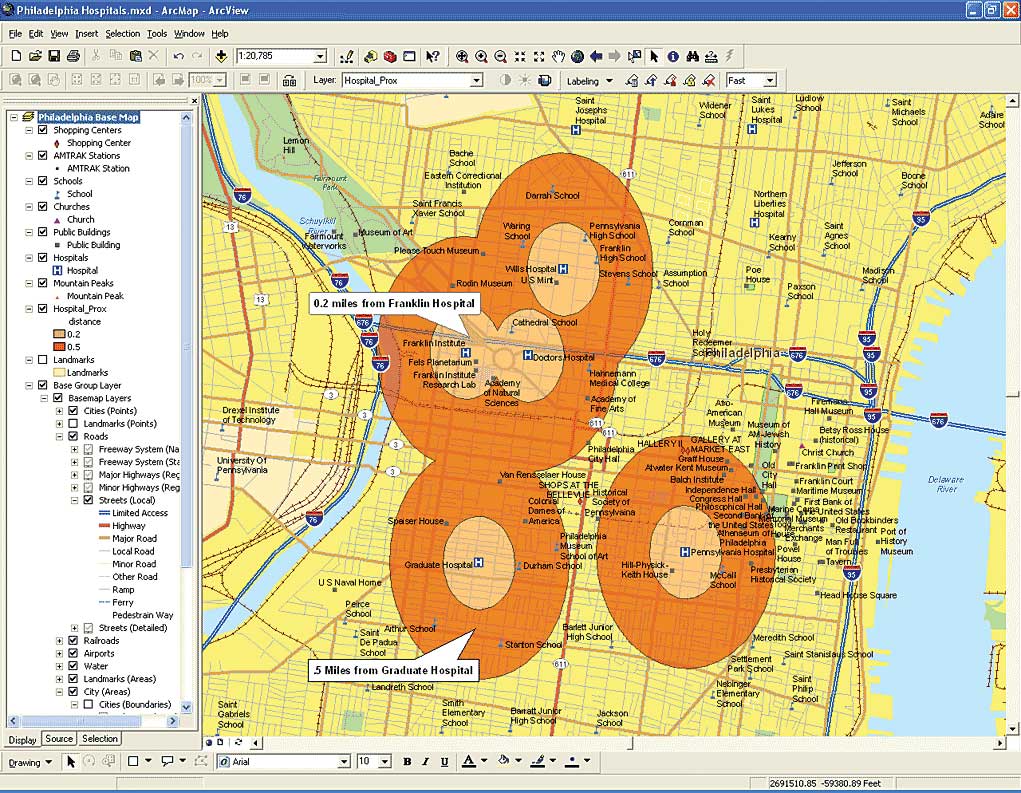This screenshot has height=793, width=1021.
Task: Zoom to Full Extent with the globe
Action: 577,57
